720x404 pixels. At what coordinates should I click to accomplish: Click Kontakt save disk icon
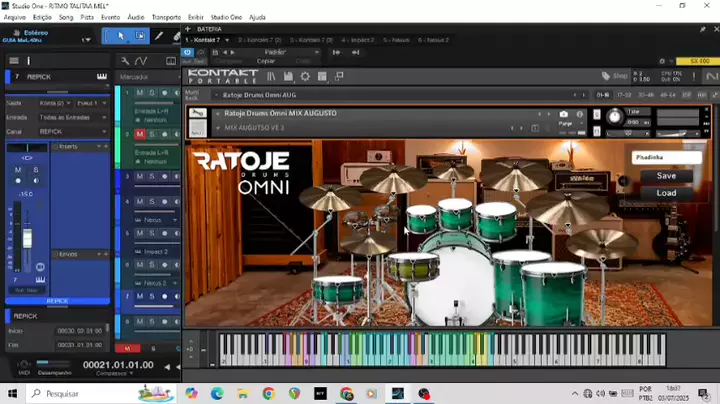(x=288, y=76)
